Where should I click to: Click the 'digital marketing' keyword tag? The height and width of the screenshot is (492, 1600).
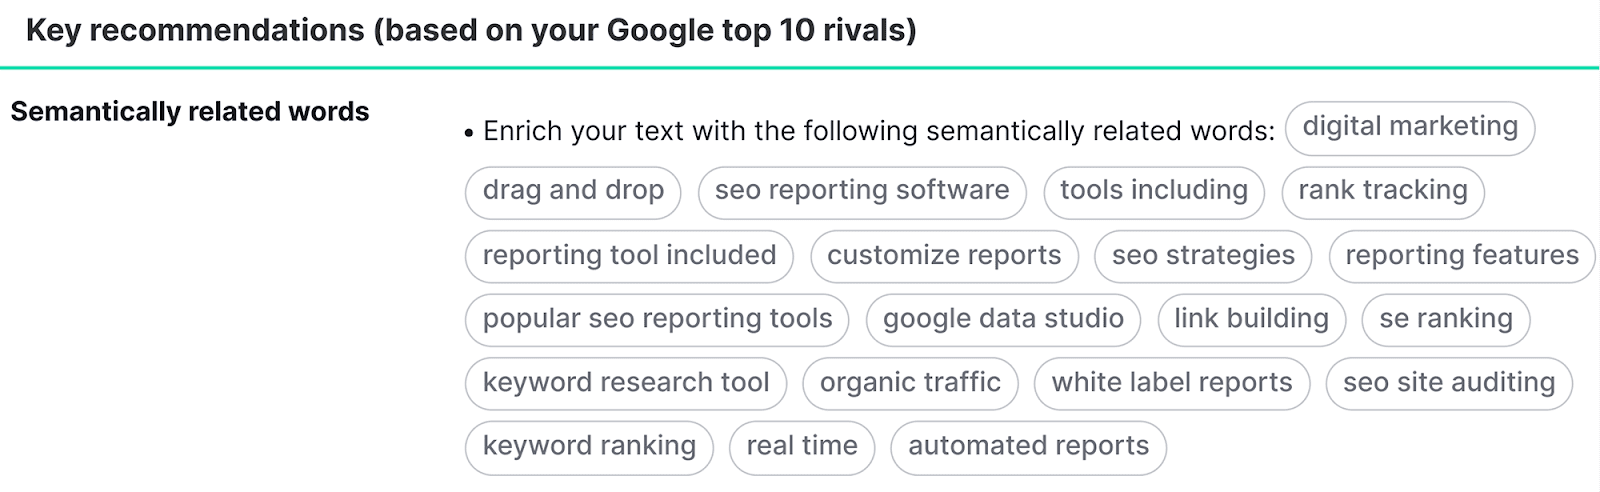coord(1410,127)
